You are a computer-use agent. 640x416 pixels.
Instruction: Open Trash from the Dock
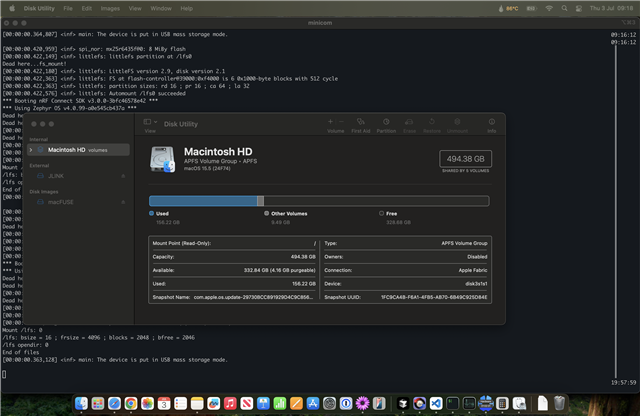point(559,403)
